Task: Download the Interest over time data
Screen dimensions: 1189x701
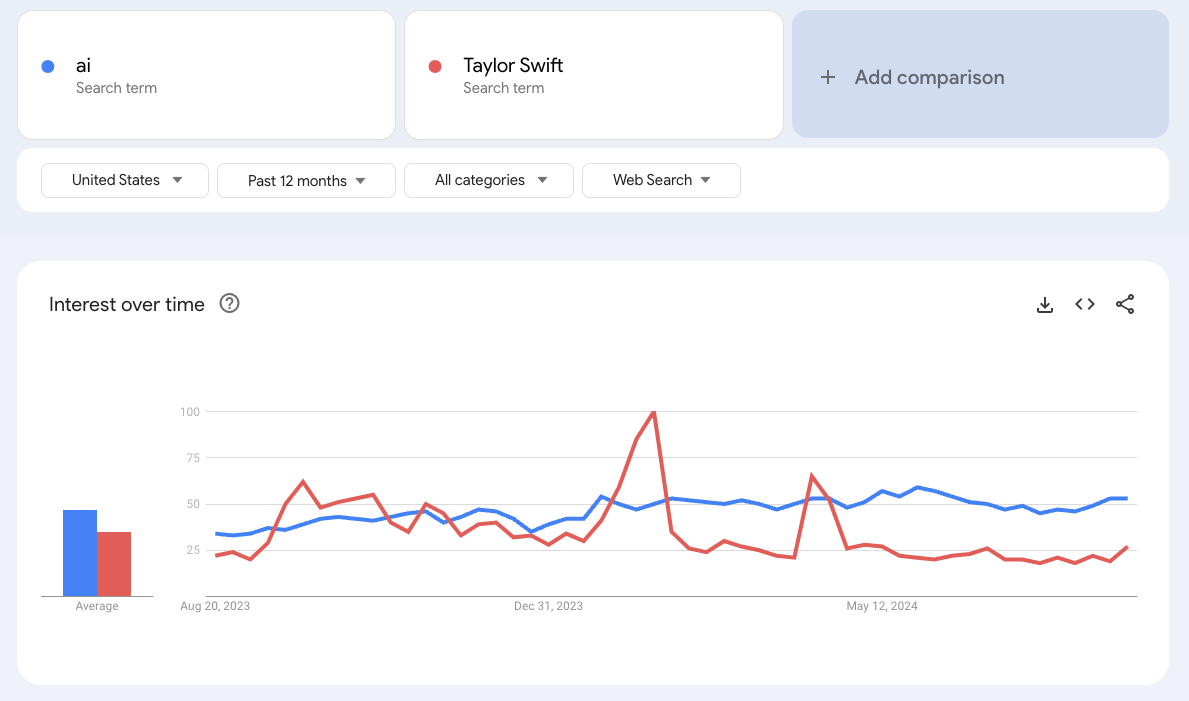Action: click(x=1045, y=305)
